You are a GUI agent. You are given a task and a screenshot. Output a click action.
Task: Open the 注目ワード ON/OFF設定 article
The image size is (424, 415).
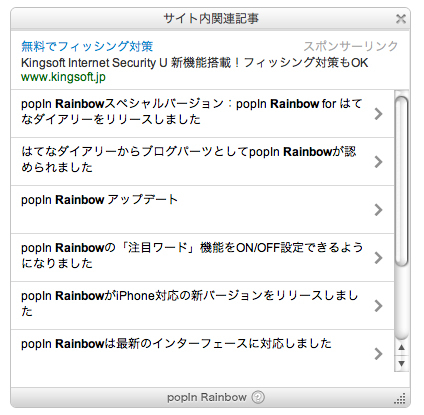[202, 257]
